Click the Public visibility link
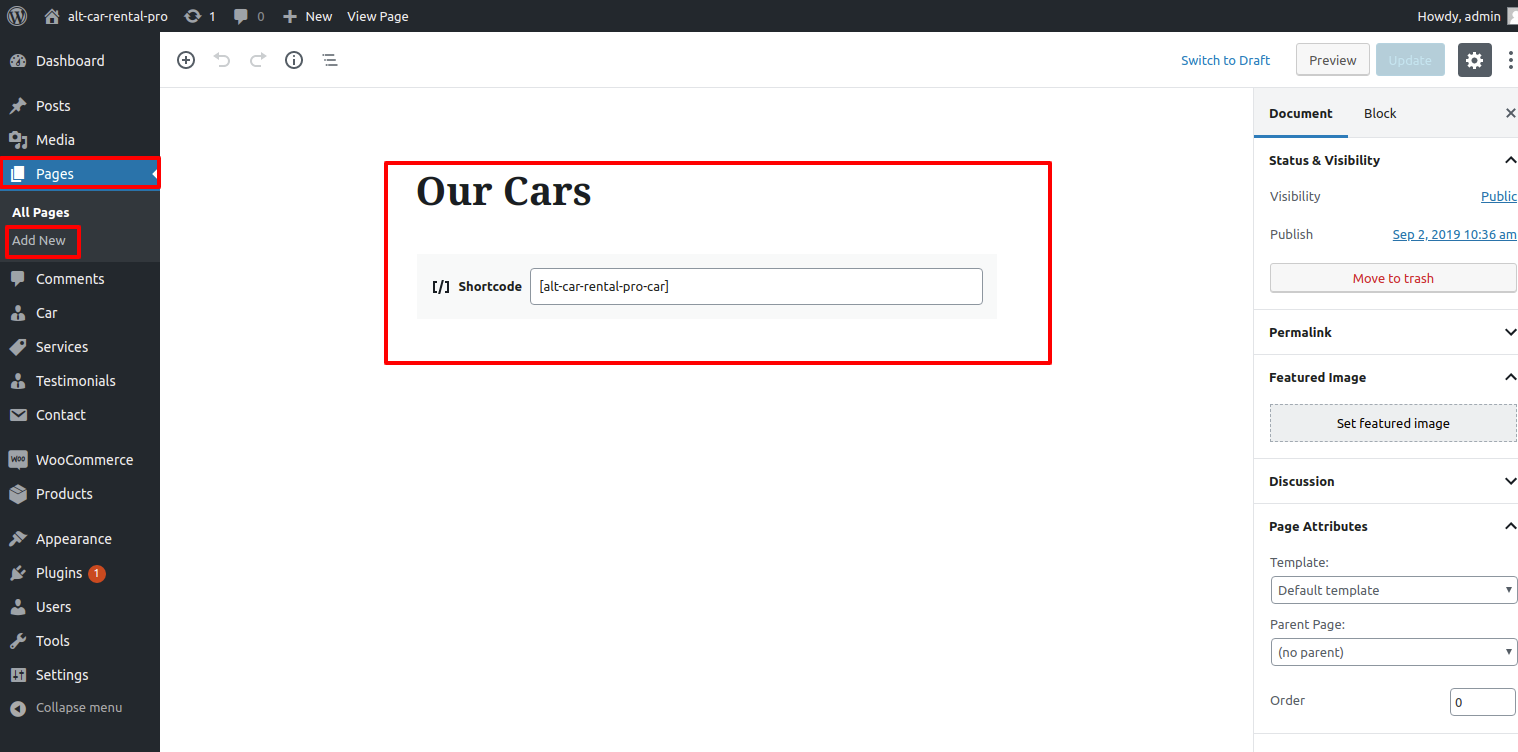This screenshot has width=1518, height=752. pyautogui.click(x=1498, y=196)
